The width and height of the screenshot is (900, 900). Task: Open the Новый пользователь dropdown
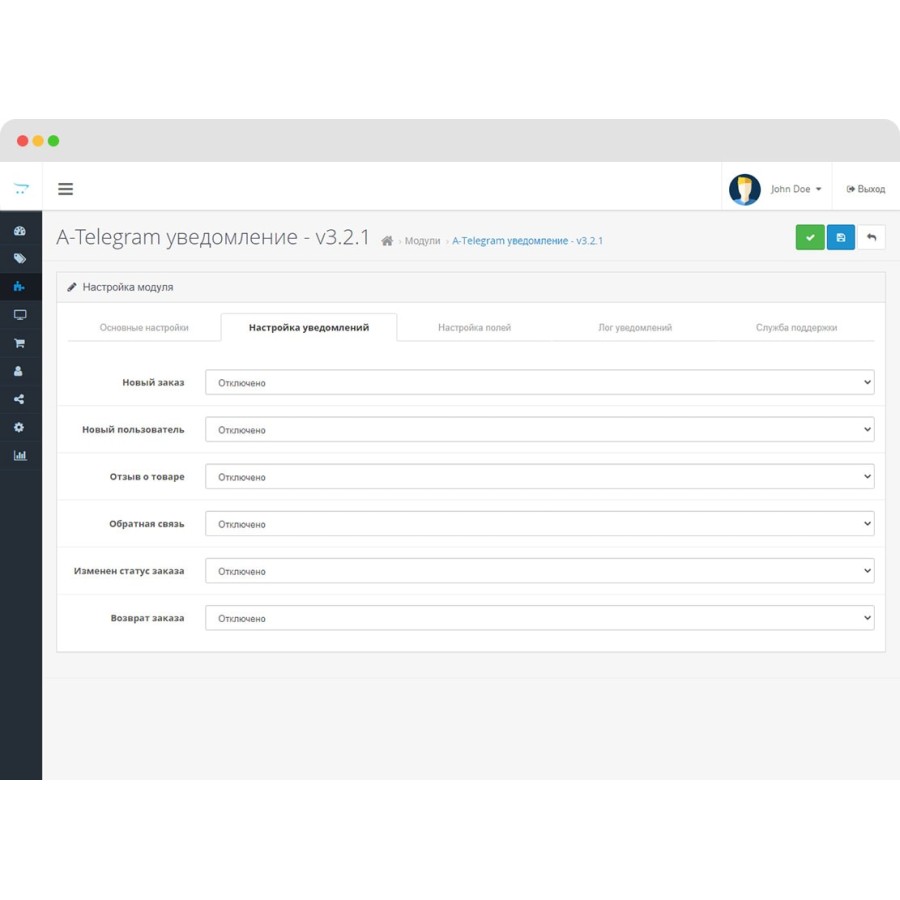(540, 429)
